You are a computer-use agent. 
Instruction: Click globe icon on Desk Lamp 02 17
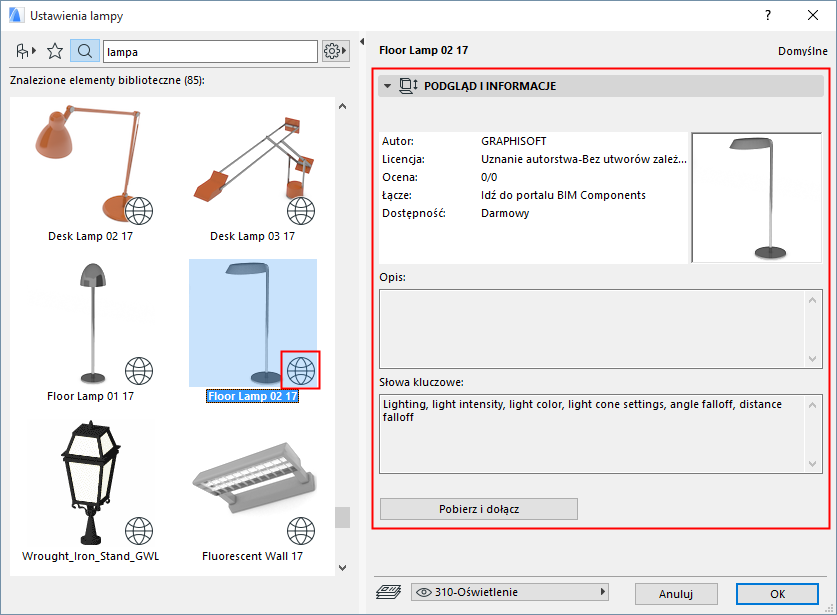pos(139,210)
